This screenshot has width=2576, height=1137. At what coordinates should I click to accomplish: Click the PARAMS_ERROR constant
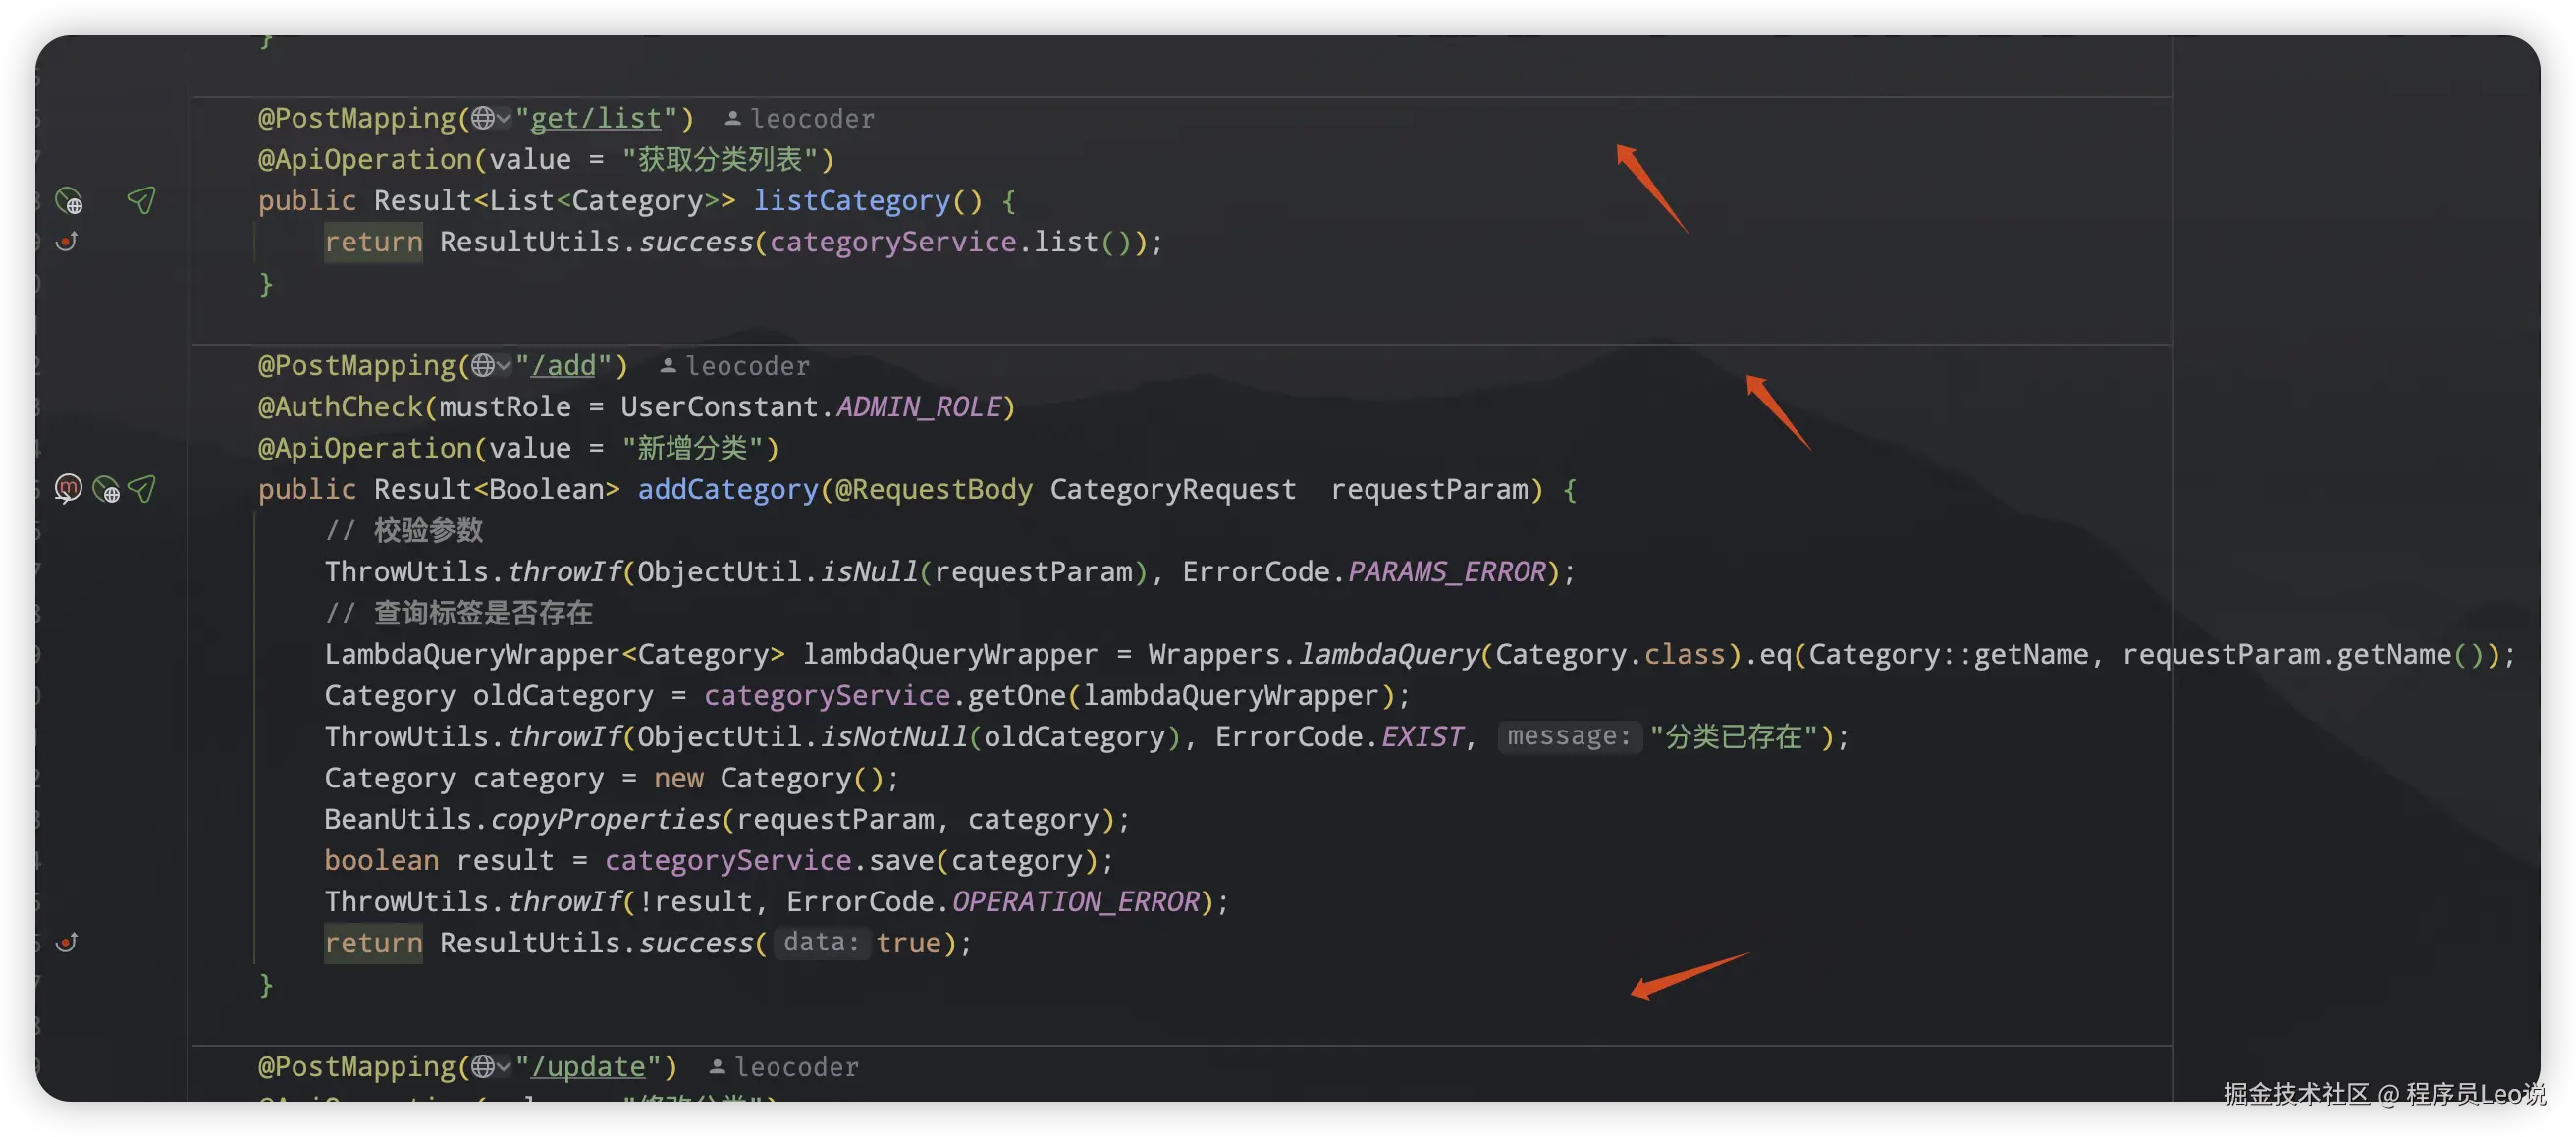pos(1446,571)
